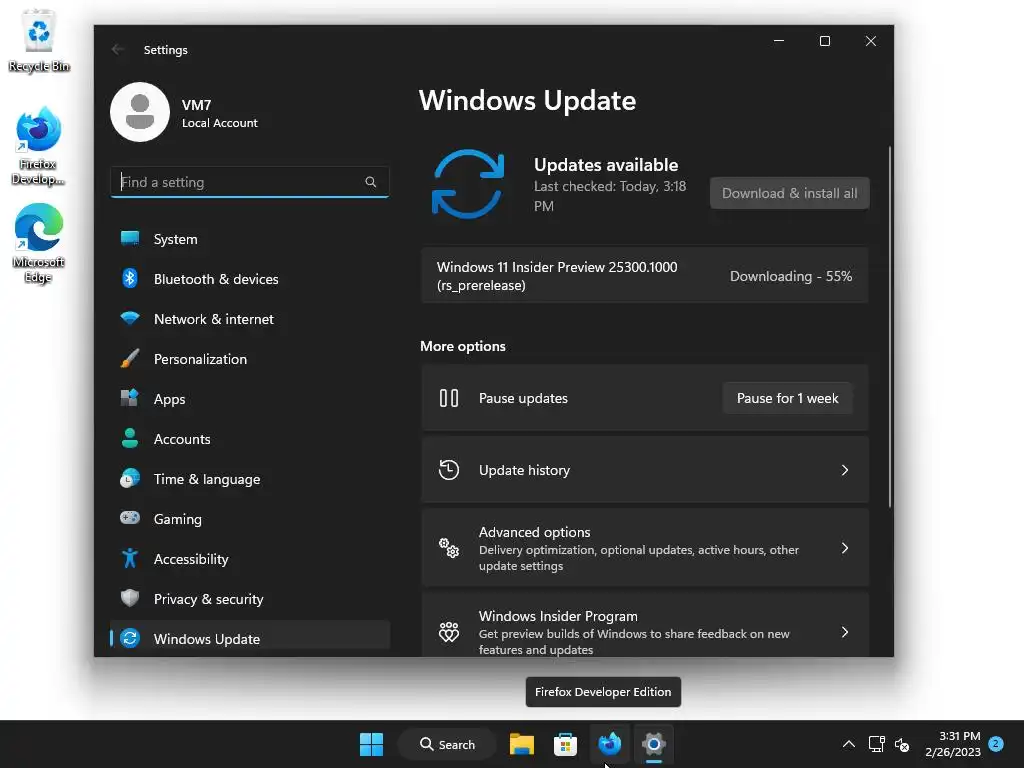This screenshot has width=1024, height=768.
Task: Select Accessibility in sidebar
Action: pyautogui.click(x=250, y=558)
